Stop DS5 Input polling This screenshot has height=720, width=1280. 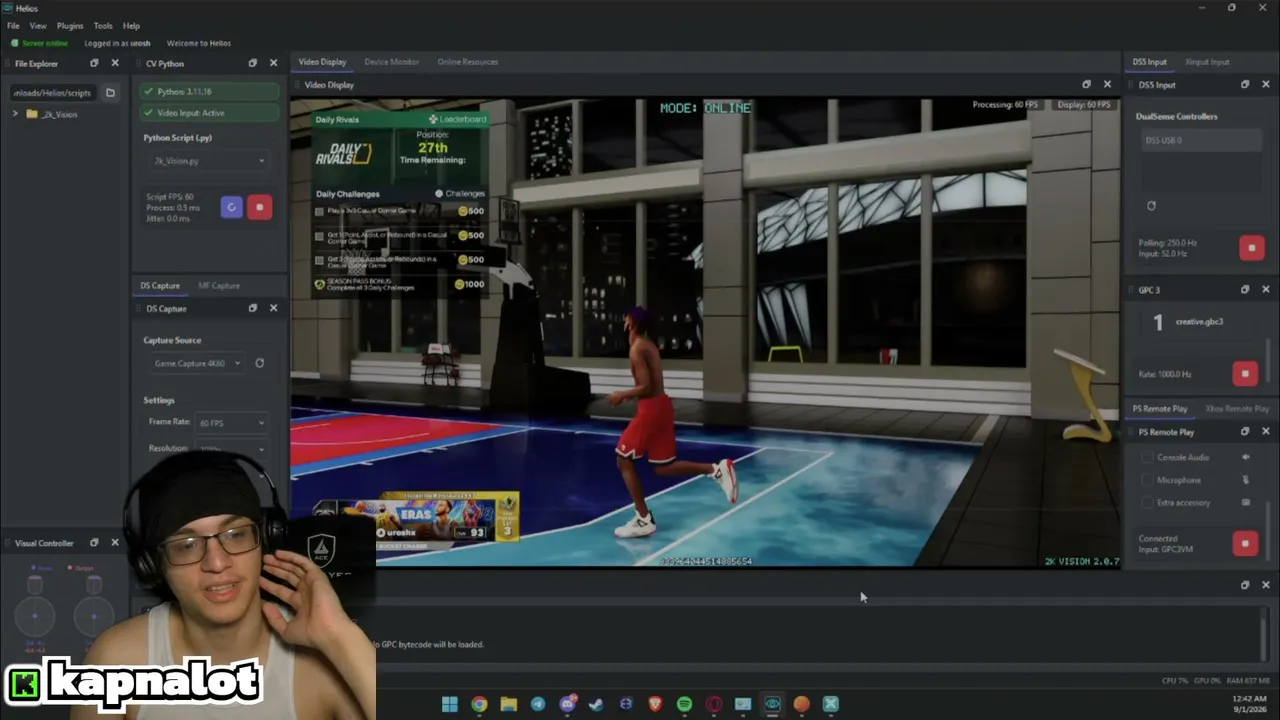tap(1251, 248)
